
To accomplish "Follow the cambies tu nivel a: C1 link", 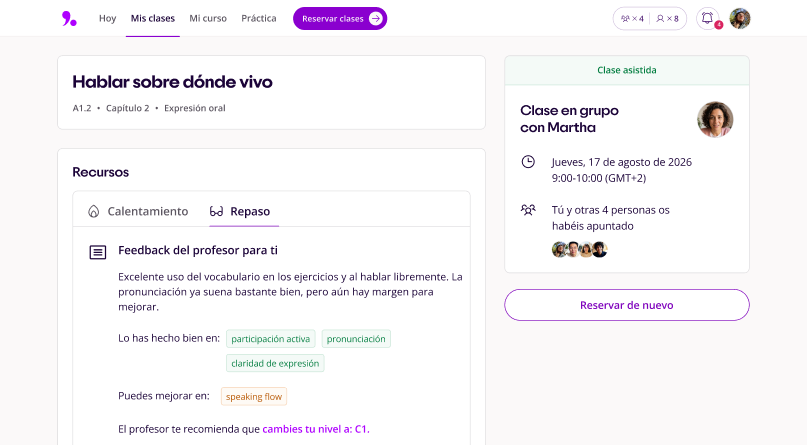I will [x=316, y=429].
